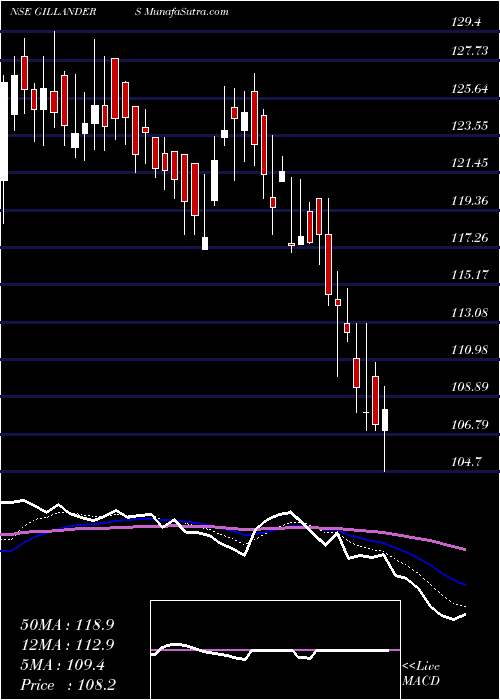Click the 5MA : 109.4 readout
Viewport: 500px width, 700px height.
[x=62, y=665]
